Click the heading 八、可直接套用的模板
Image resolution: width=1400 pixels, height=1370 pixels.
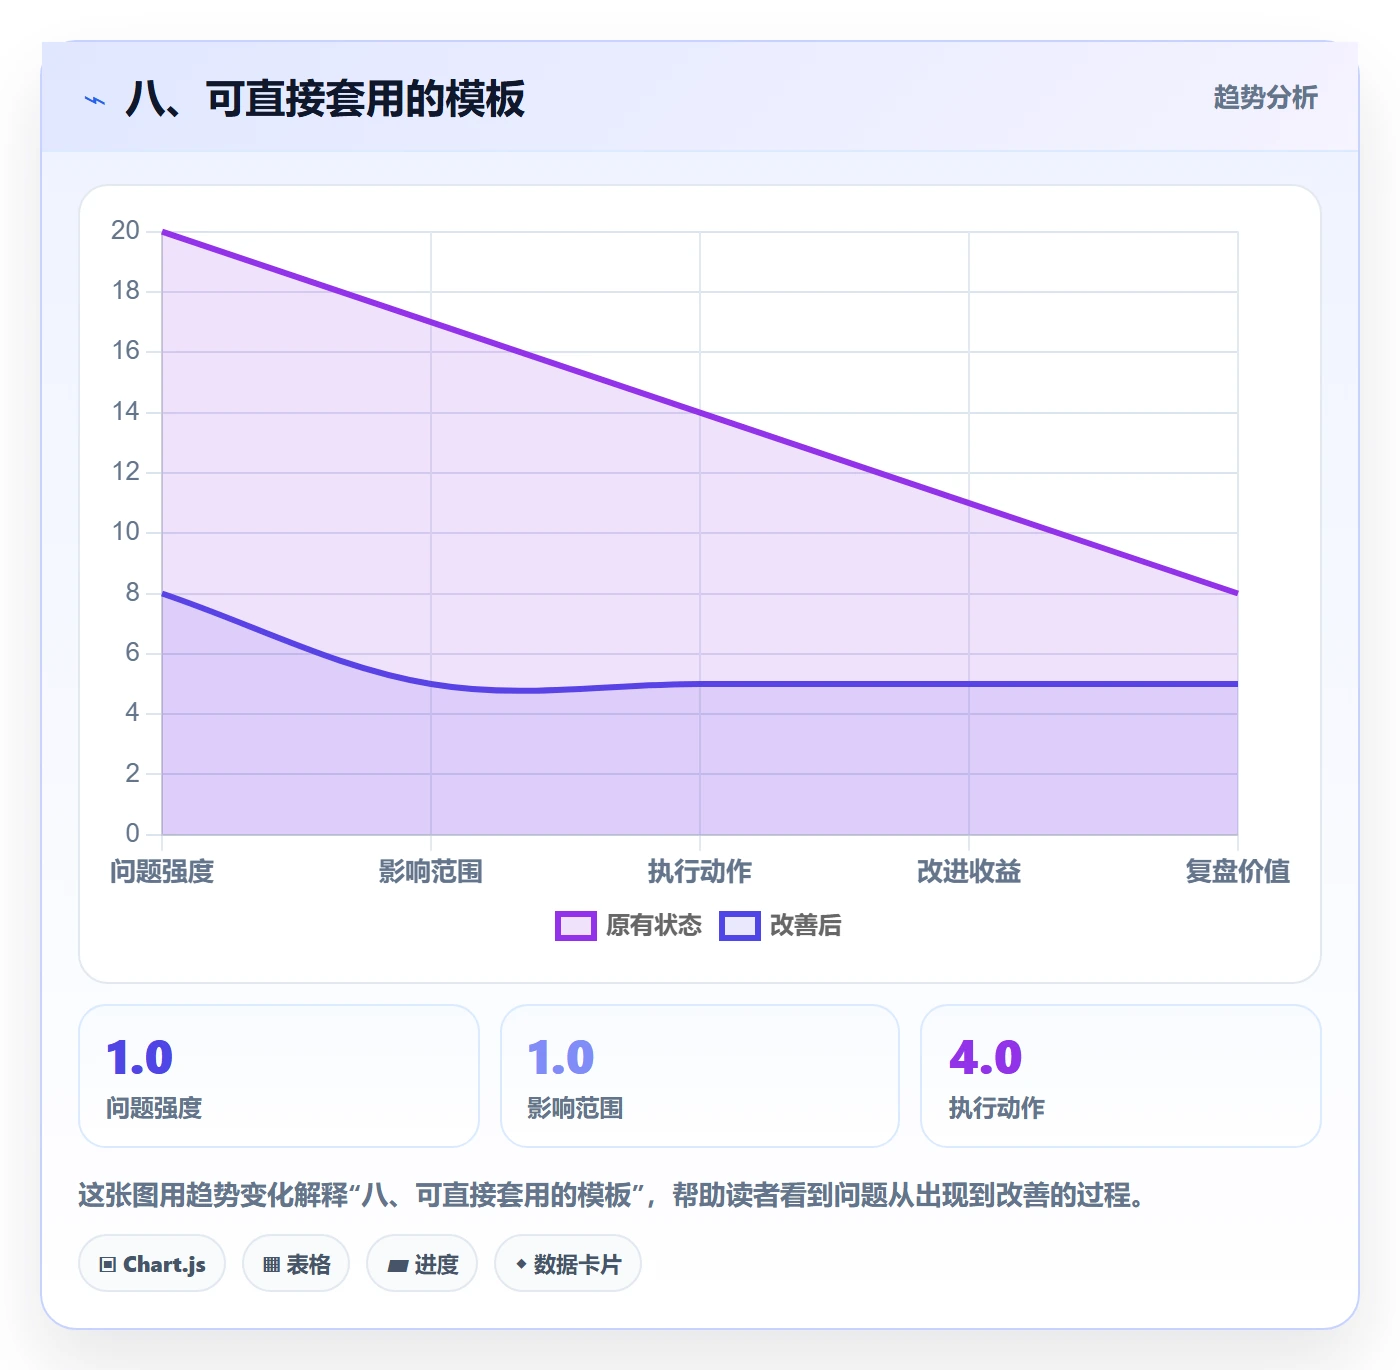coord(325,99)
